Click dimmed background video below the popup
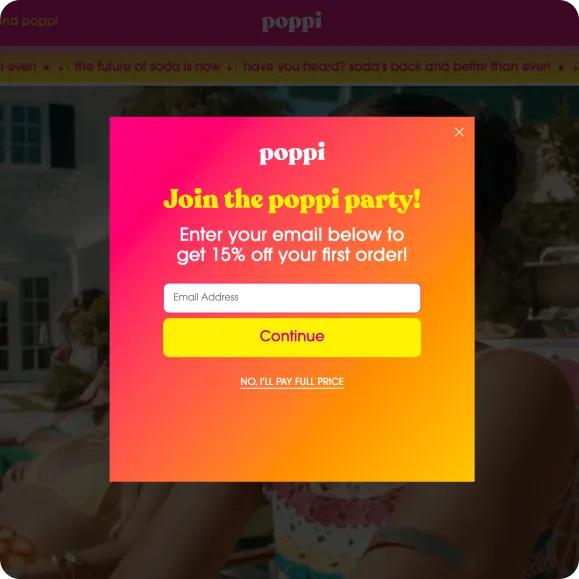Screen dimensions: 579x579 click(292, 530)
